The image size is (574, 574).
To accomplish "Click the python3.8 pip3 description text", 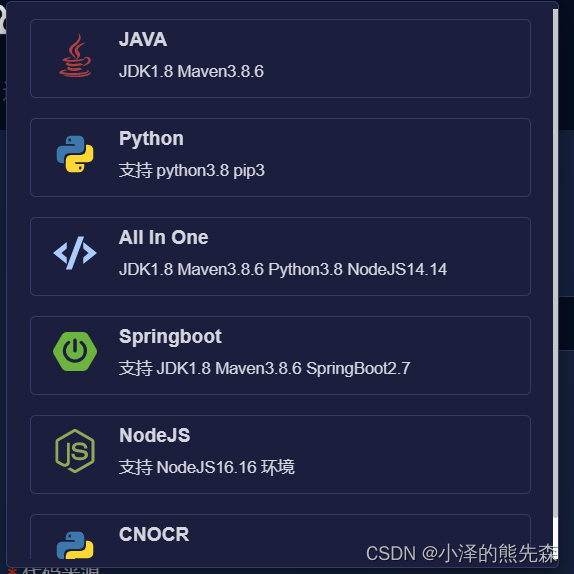I will pyautogui.click(x=191, y=171).
